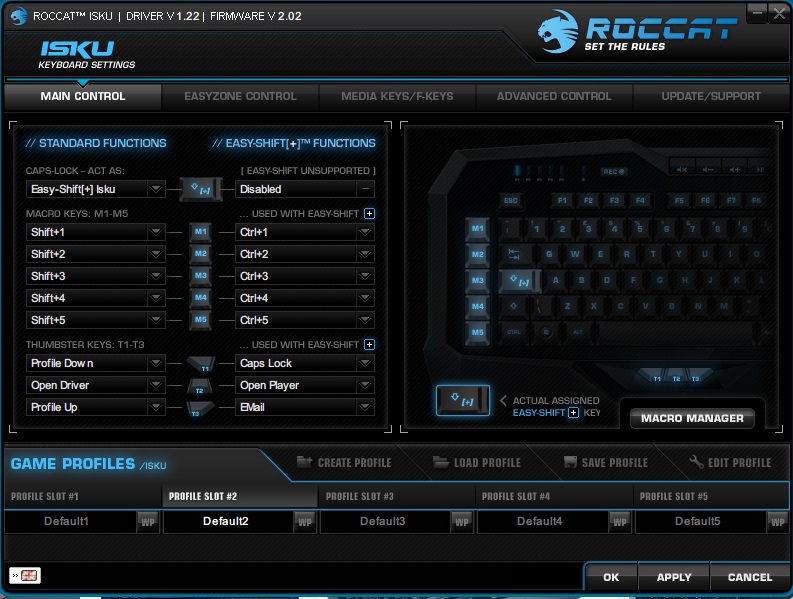Select the Default3 profile name
This screenshot has height=599, width=793.
pyautogui.click(x=383, y=521)
